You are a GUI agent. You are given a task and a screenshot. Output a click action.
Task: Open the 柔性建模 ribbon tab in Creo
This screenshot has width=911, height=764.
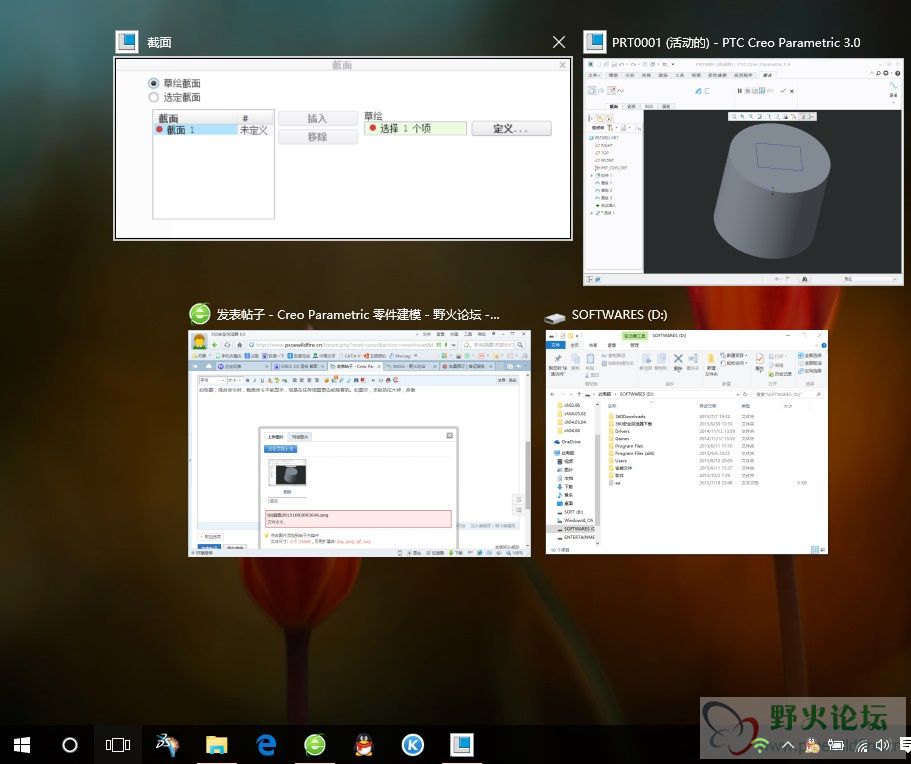pos(717,75)
